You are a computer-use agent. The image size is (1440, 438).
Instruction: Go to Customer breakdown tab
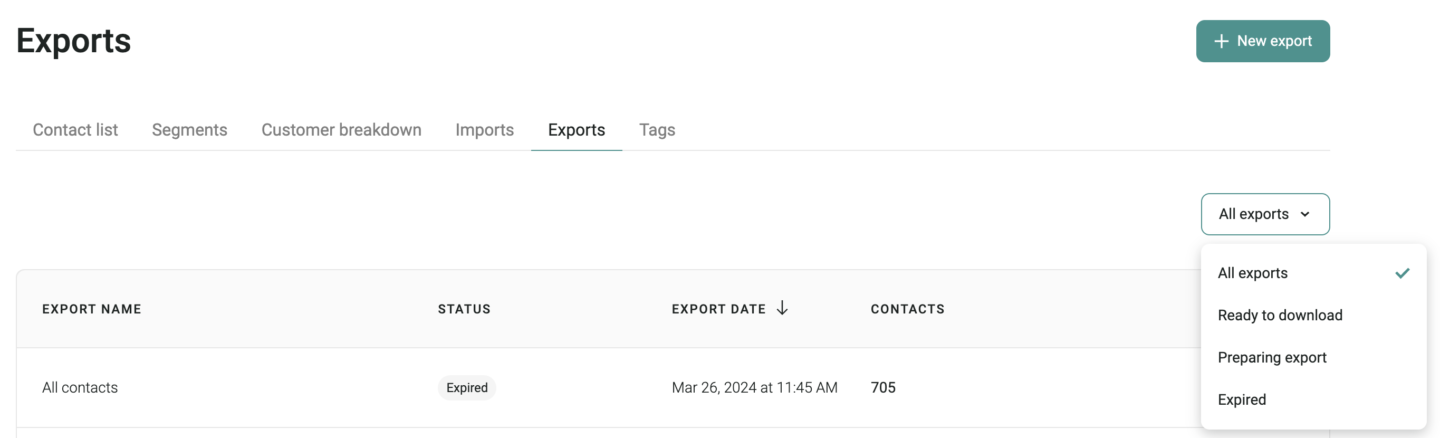341,130
